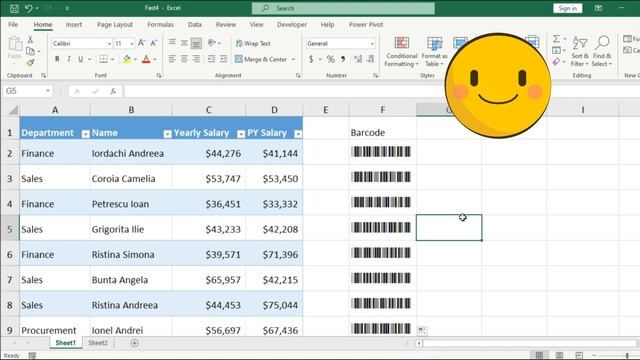This screenshot has height=360, width=640.
Task: Align text to the bottom
Action: pyautogui.click(x=196, y=42)
